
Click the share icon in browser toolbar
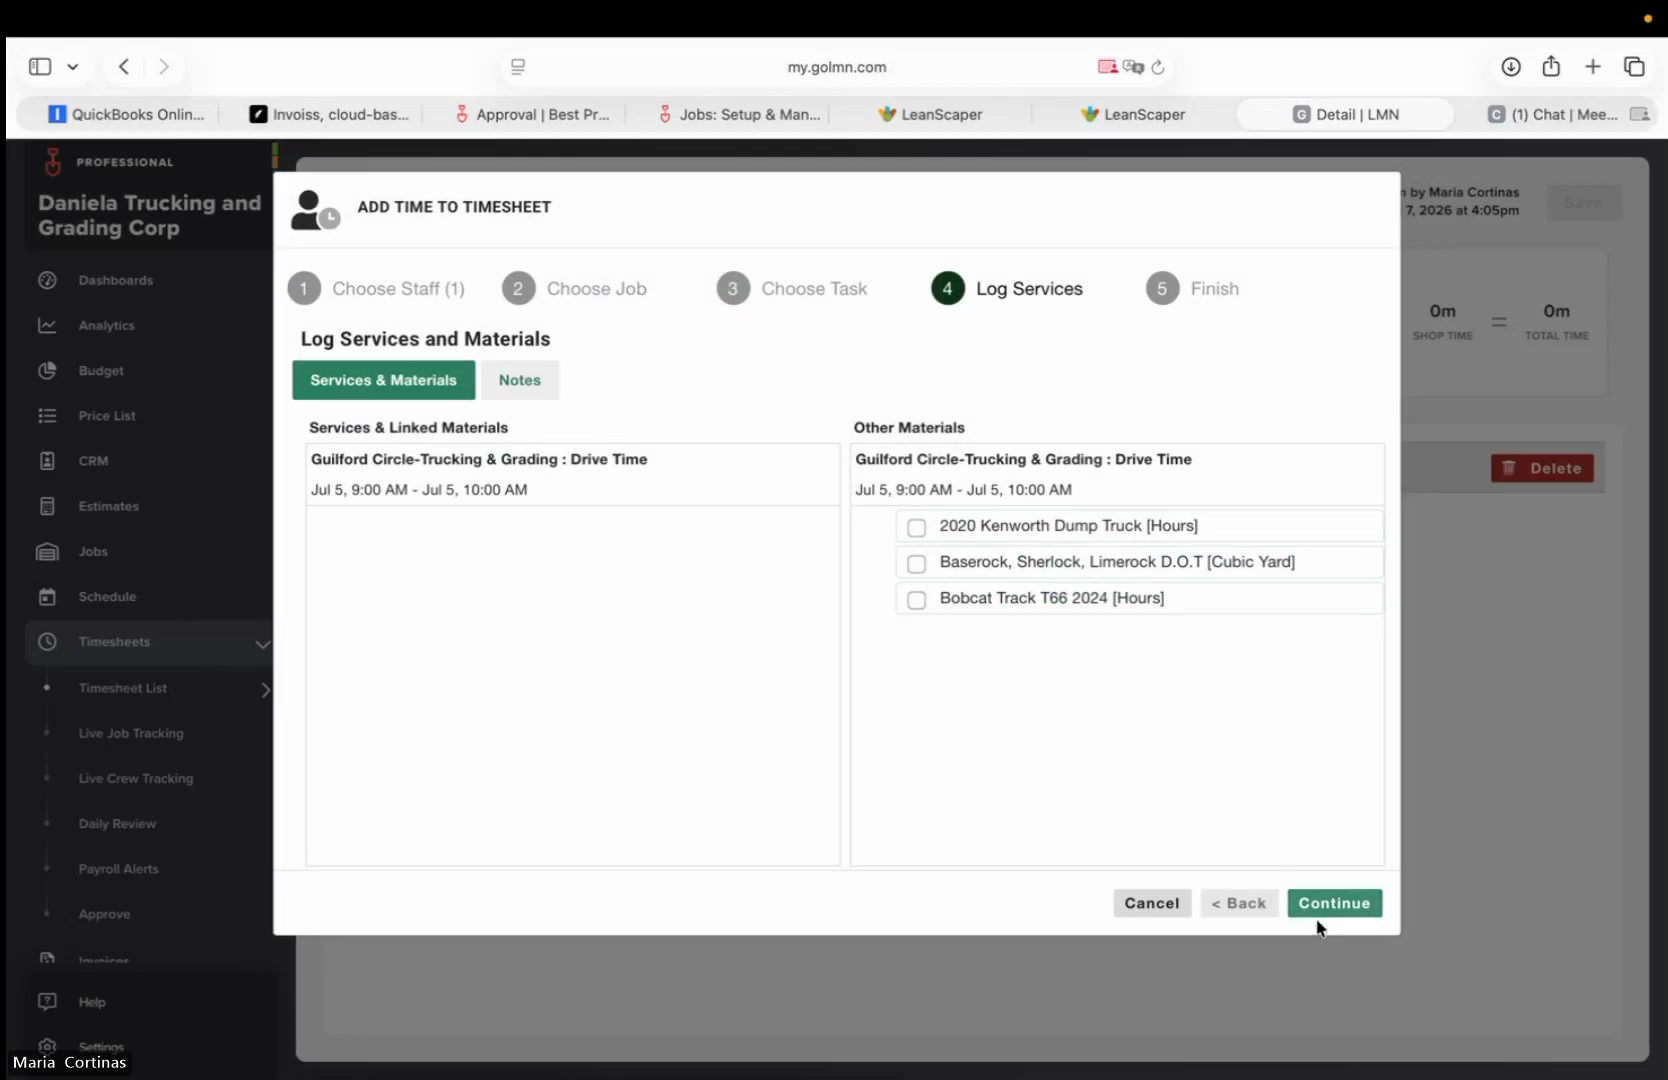pyautogui.click(x=1551, y=66)
